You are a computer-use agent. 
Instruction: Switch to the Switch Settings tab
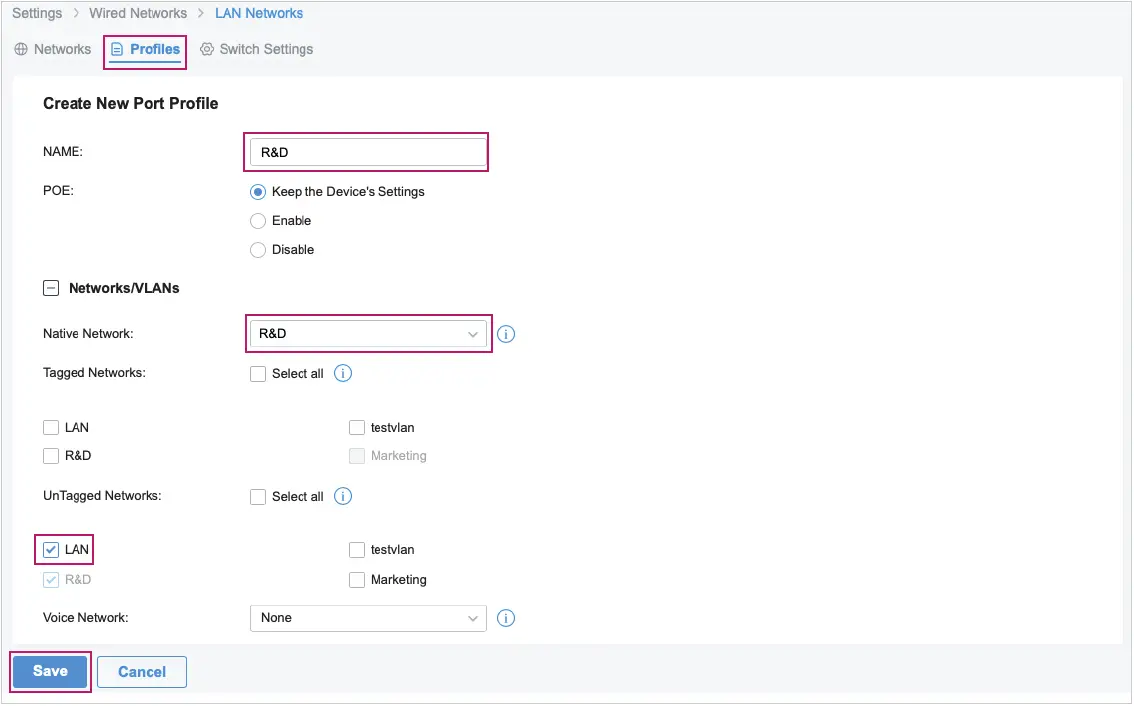[x=267, y=48]
